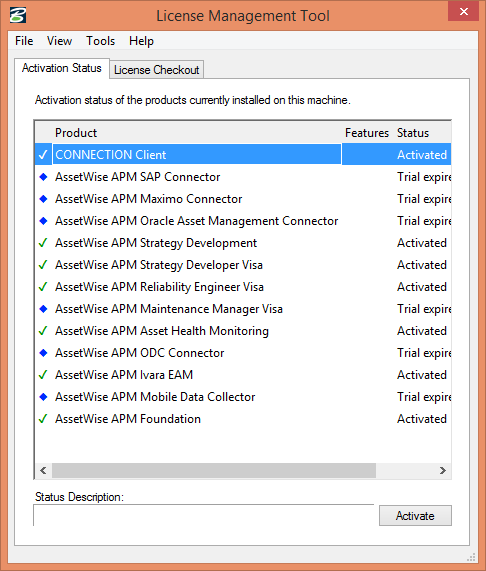
Task: Click checkmark icon next to CONNECTION Client
Action: click(x=43, y=155)
